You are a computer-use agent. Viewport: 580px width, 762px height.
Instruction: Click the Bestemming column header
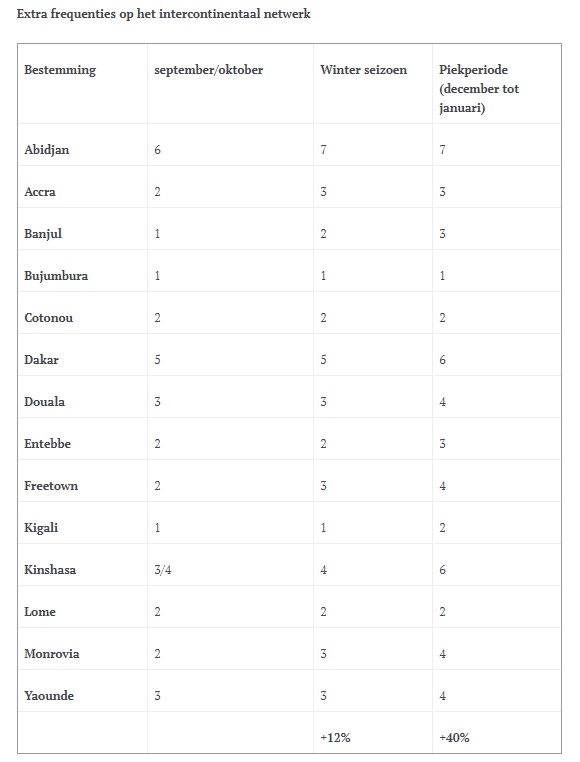60,70
